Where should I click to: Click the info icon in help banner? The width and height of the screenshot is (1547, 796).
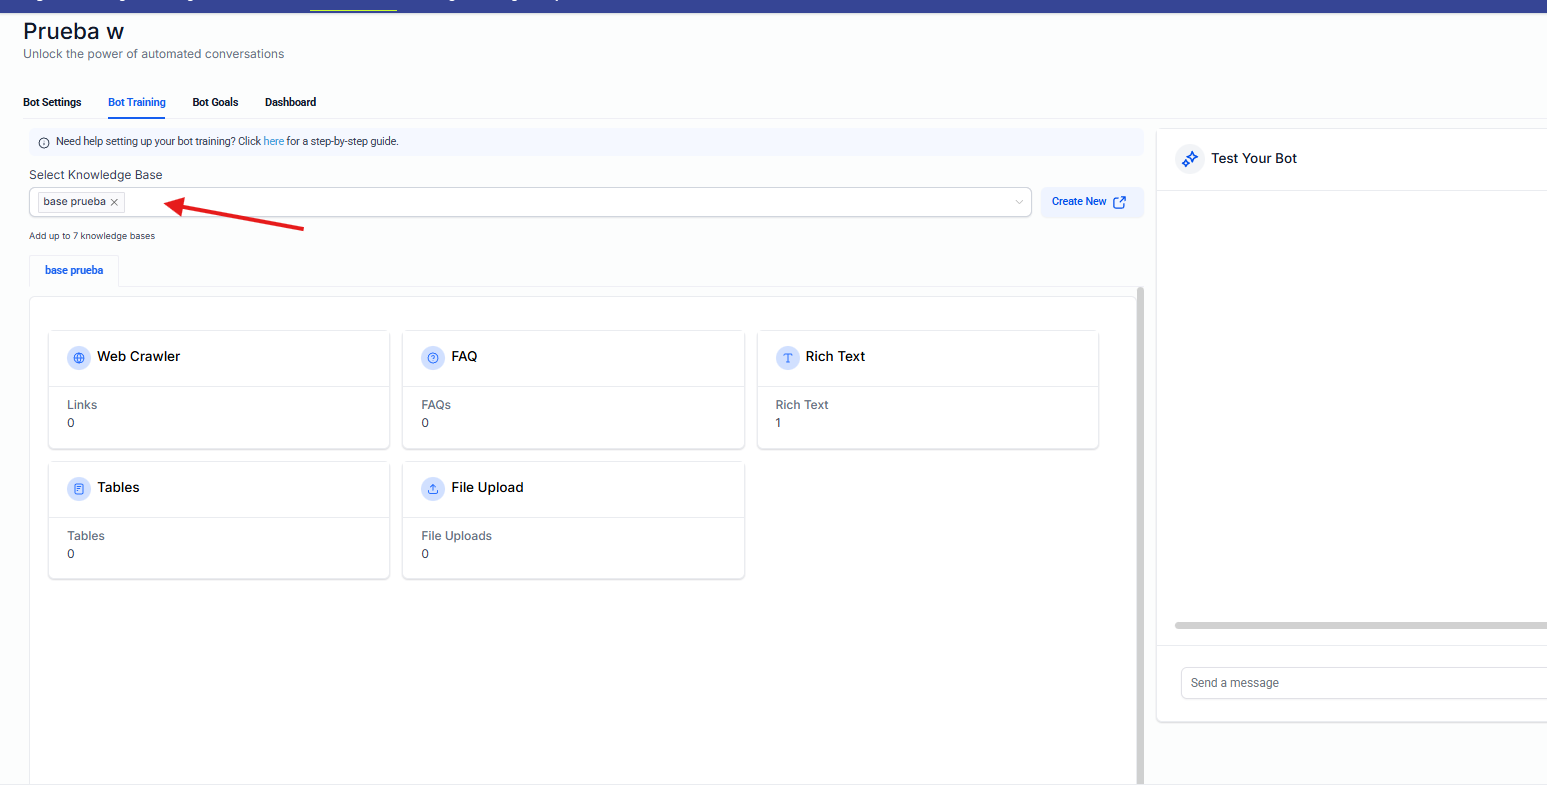[x=43, y=142]
